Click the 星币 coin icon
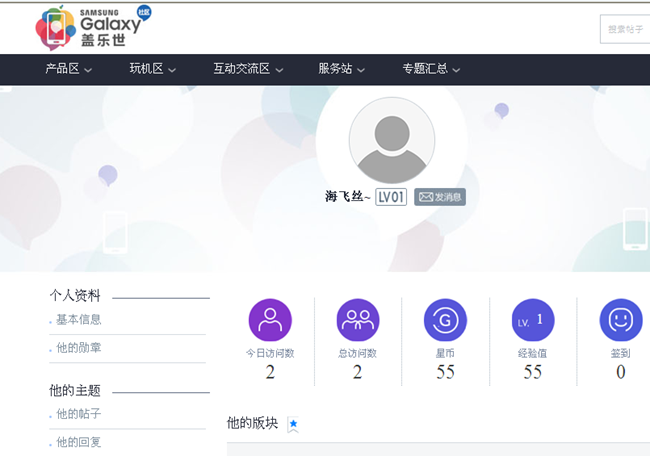Viewport: 650px width, 456px height. pos(445,320)
